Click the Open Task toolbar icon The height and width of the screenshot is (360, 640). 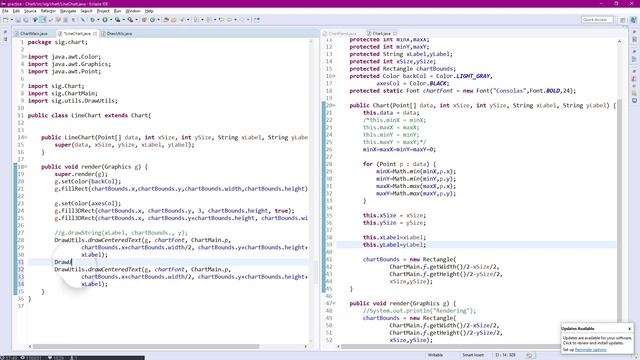click(173, 20)
